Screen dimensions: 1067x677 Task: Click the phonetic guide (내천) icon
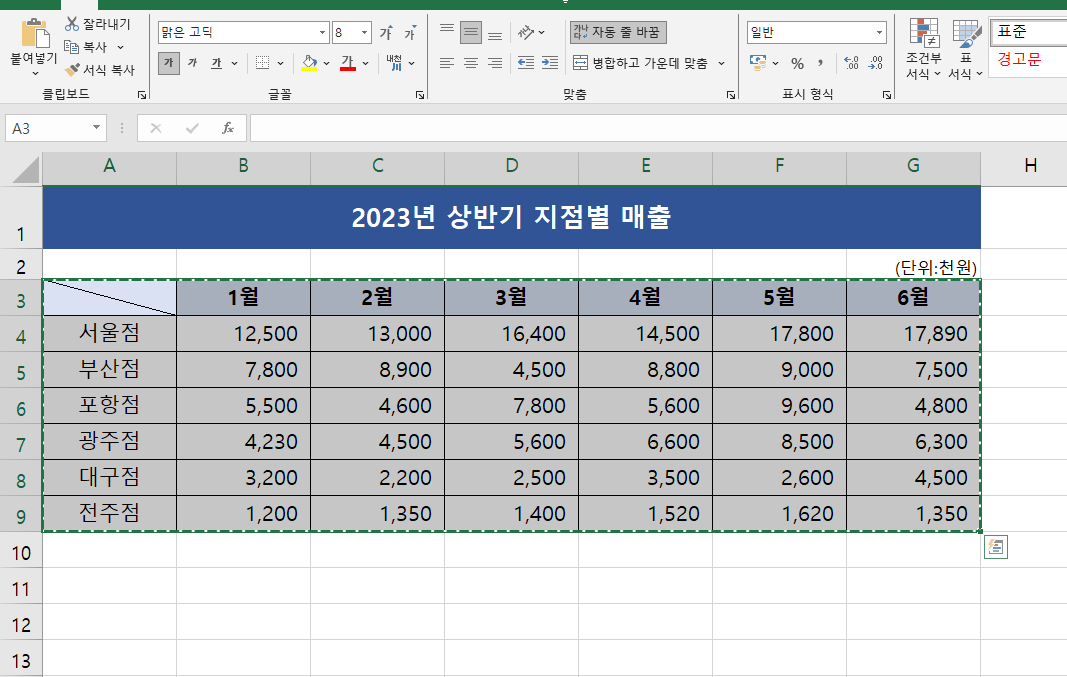click(394, 63)
